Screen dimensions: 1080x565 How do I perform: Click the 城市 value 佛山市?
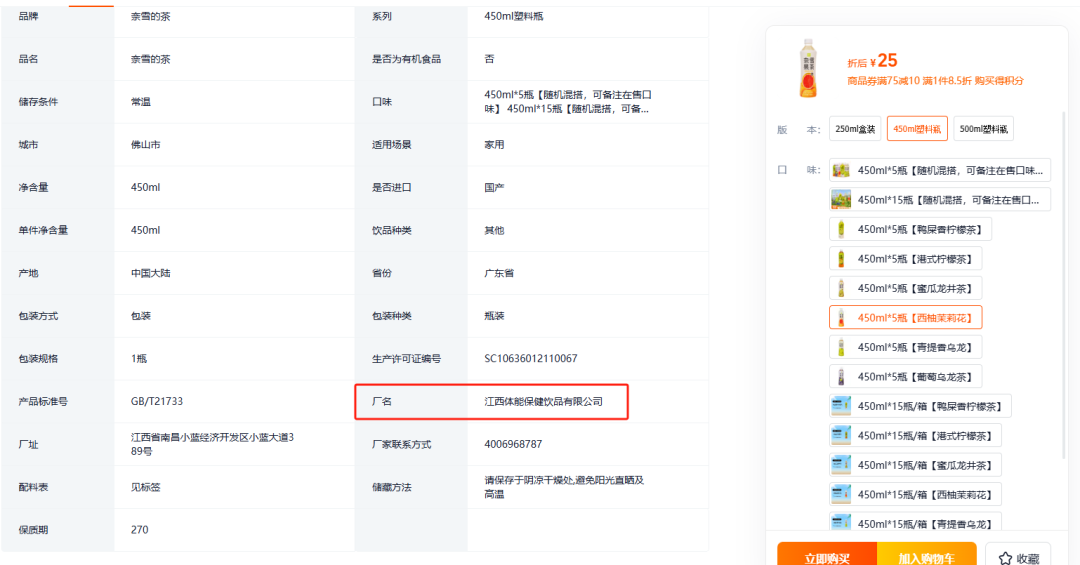click(145, 145)
